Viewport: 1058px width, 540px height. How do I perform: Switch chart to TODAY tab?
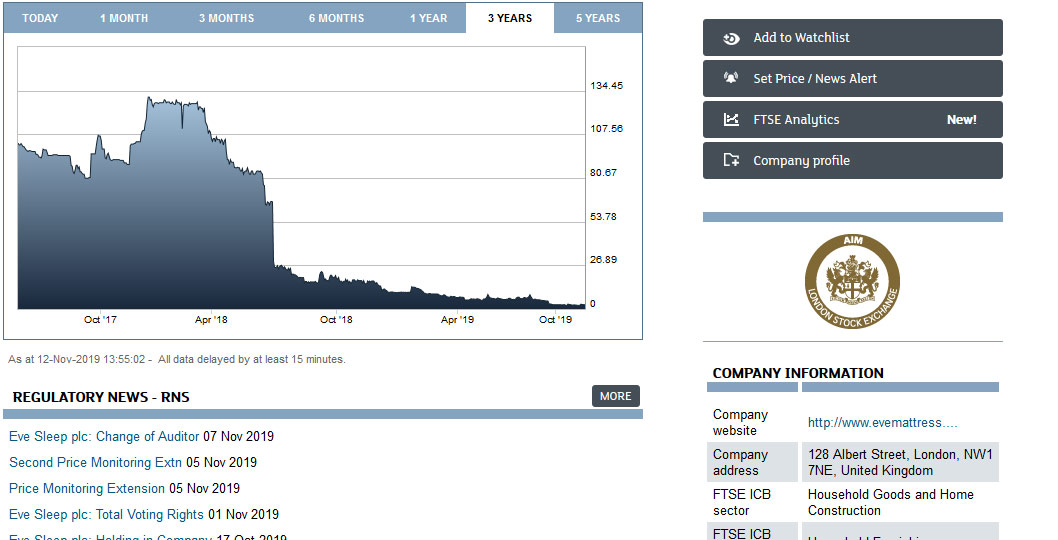[x=40, y=18]
